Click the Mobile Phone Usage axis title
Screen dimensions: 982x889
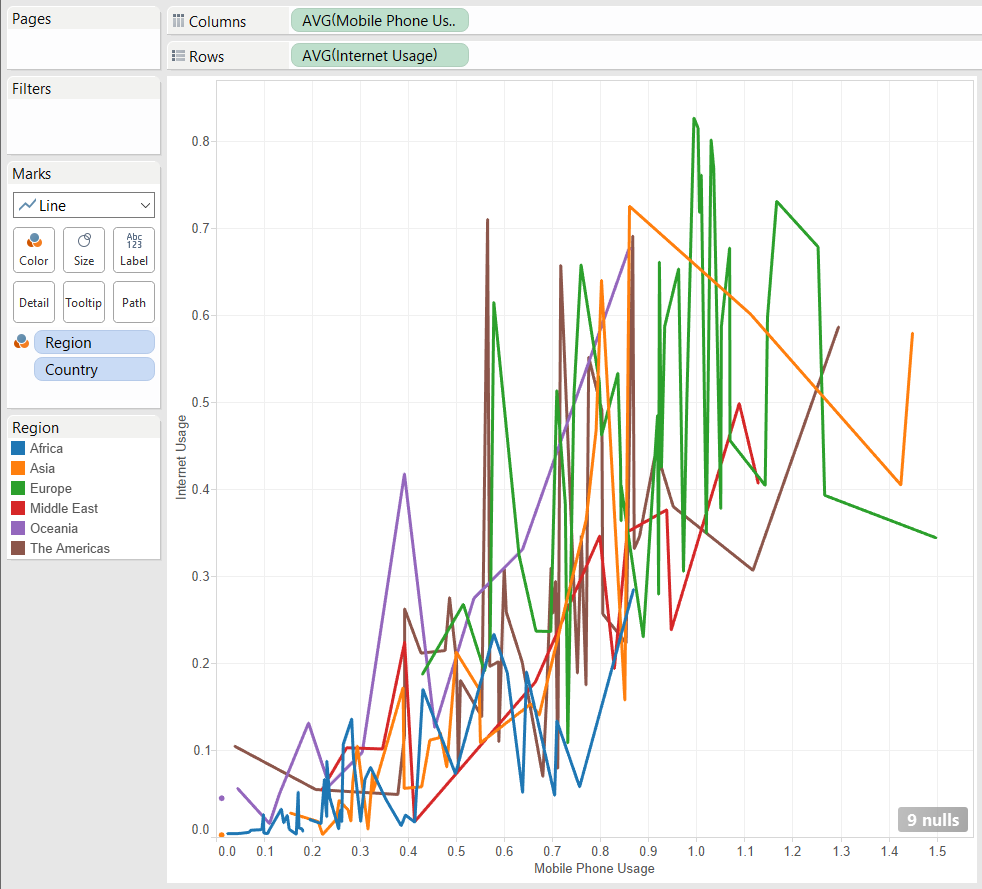click(594, 868)
